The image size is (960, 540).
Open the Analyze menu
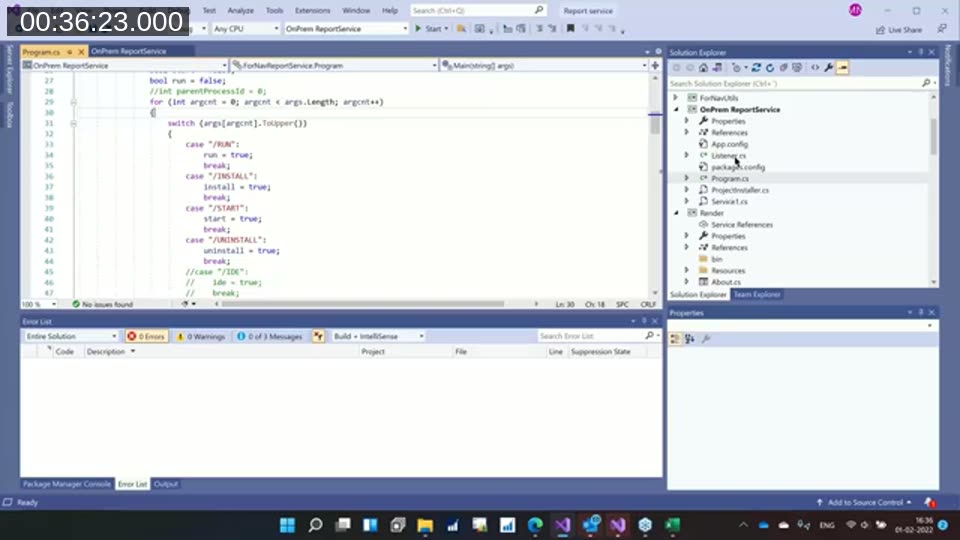(x=241, y=10)
